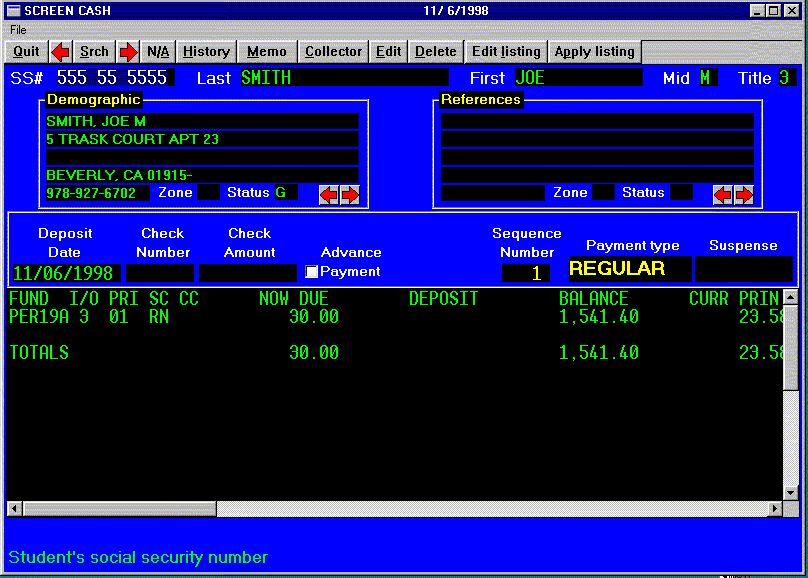This screenshot has width=808, height=578.
Task: Click the Collector button
Action: point(333,52)
